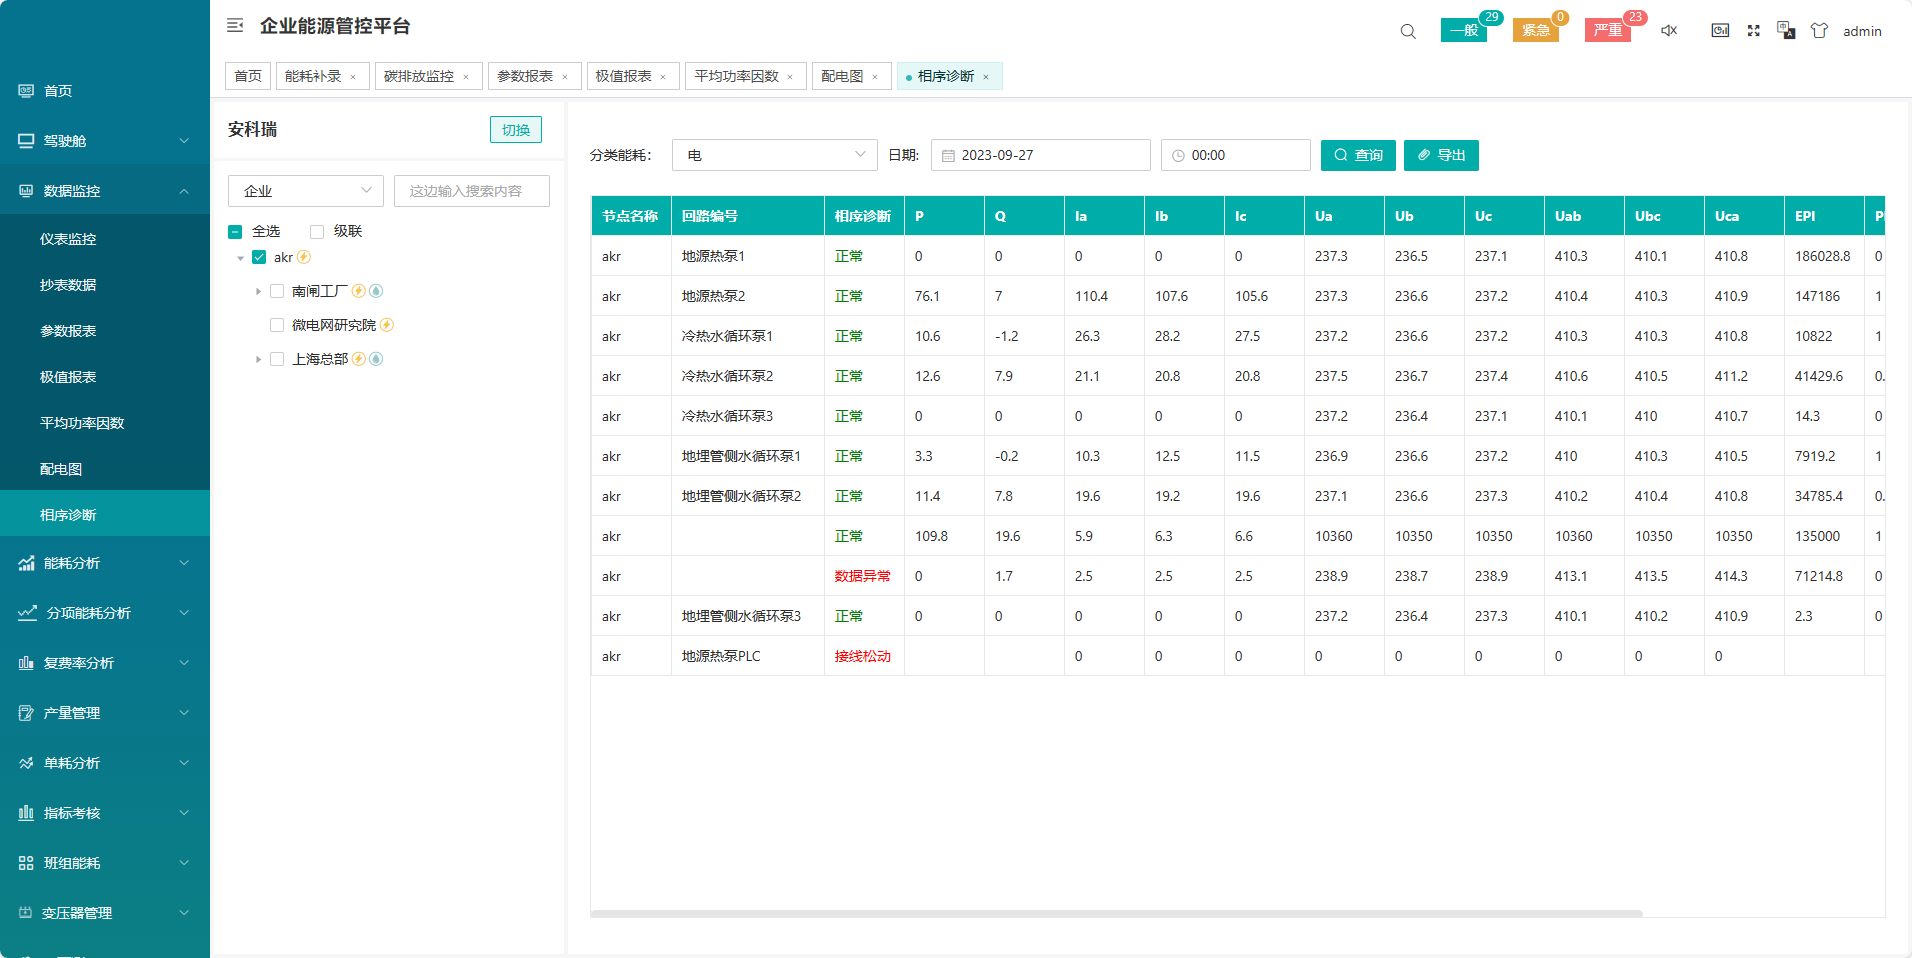Click the 查询 query button
This screenshot has width=1912, height=958.
[x=1357, y=155]
